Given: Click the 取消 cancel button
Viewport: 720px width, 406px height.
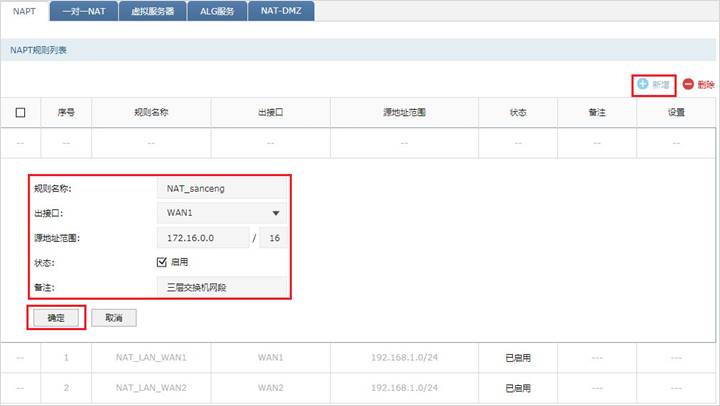Looking at the screenshot, I should tap(114, 318).
